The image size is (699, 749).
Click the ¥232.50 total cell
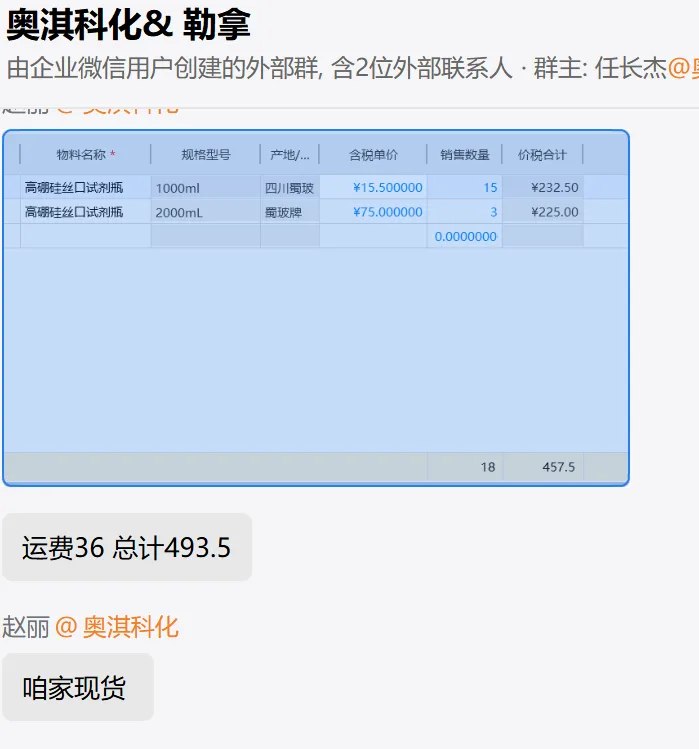point(543,187)
